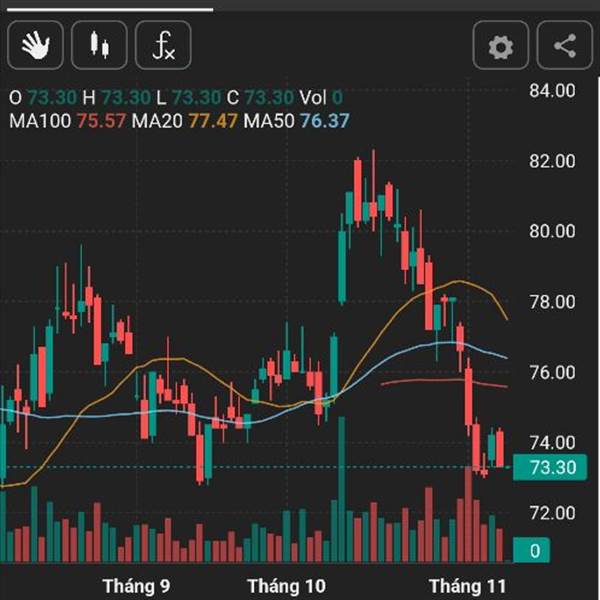Click the Tháng 10 time axis label
Screen dimensions: 600x600
click(287, 586)
